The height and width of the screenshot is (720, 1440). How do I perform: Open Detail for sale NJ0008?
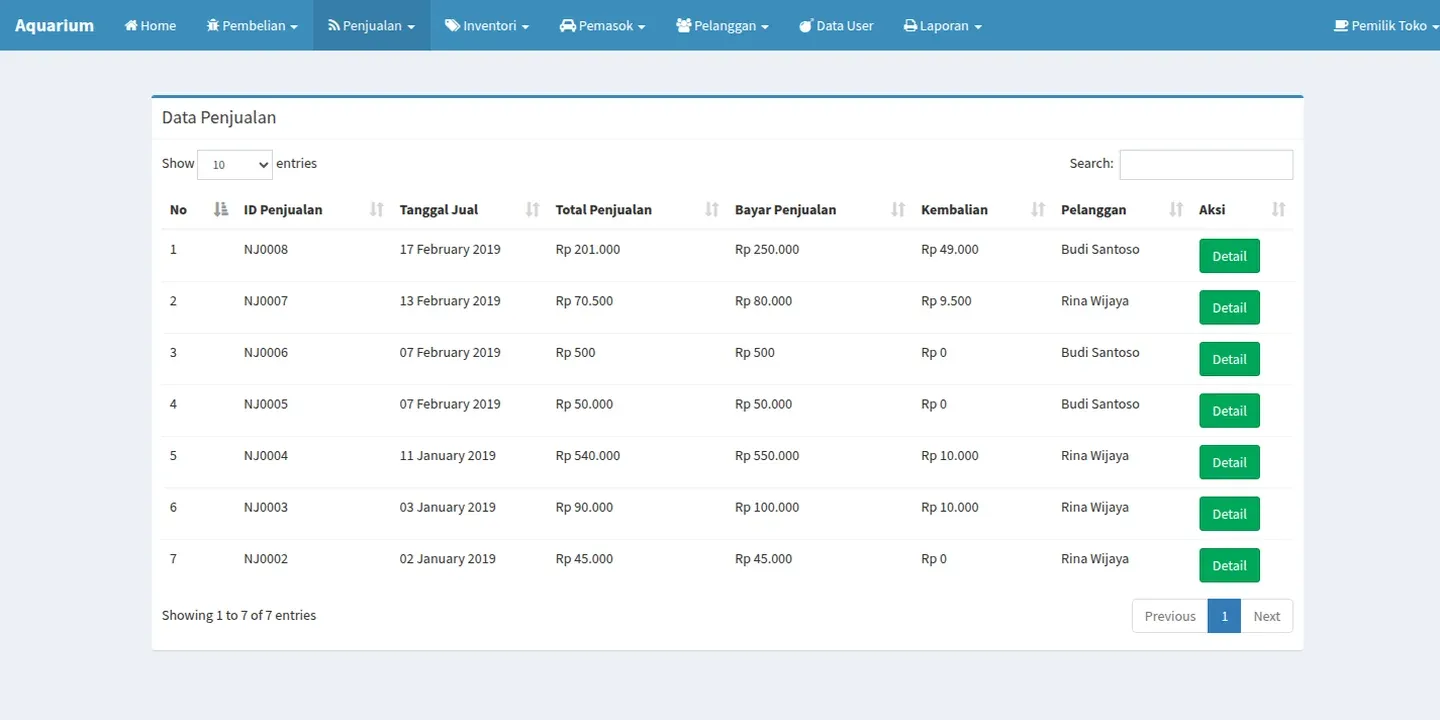pos(1229,256)
